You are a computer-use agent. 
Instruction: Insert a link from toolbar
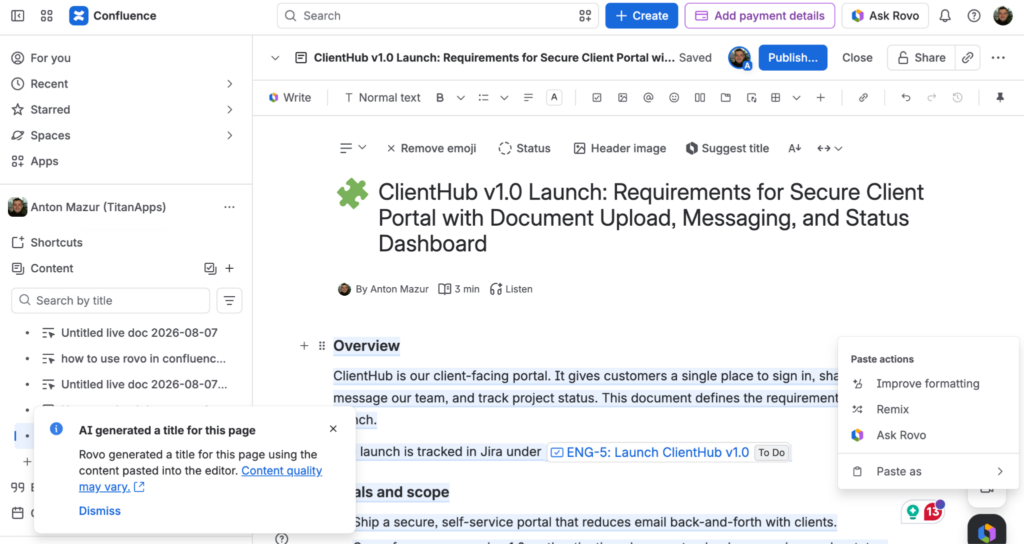coord(863,97)
